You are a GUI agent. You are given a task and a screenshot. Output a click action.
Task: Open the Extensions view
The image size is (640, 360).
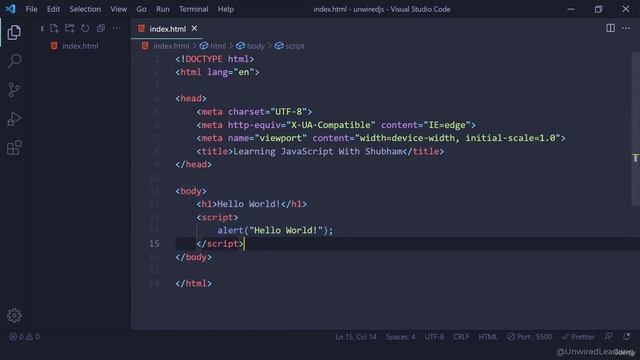pyautogui.click(x=14, y=148)
